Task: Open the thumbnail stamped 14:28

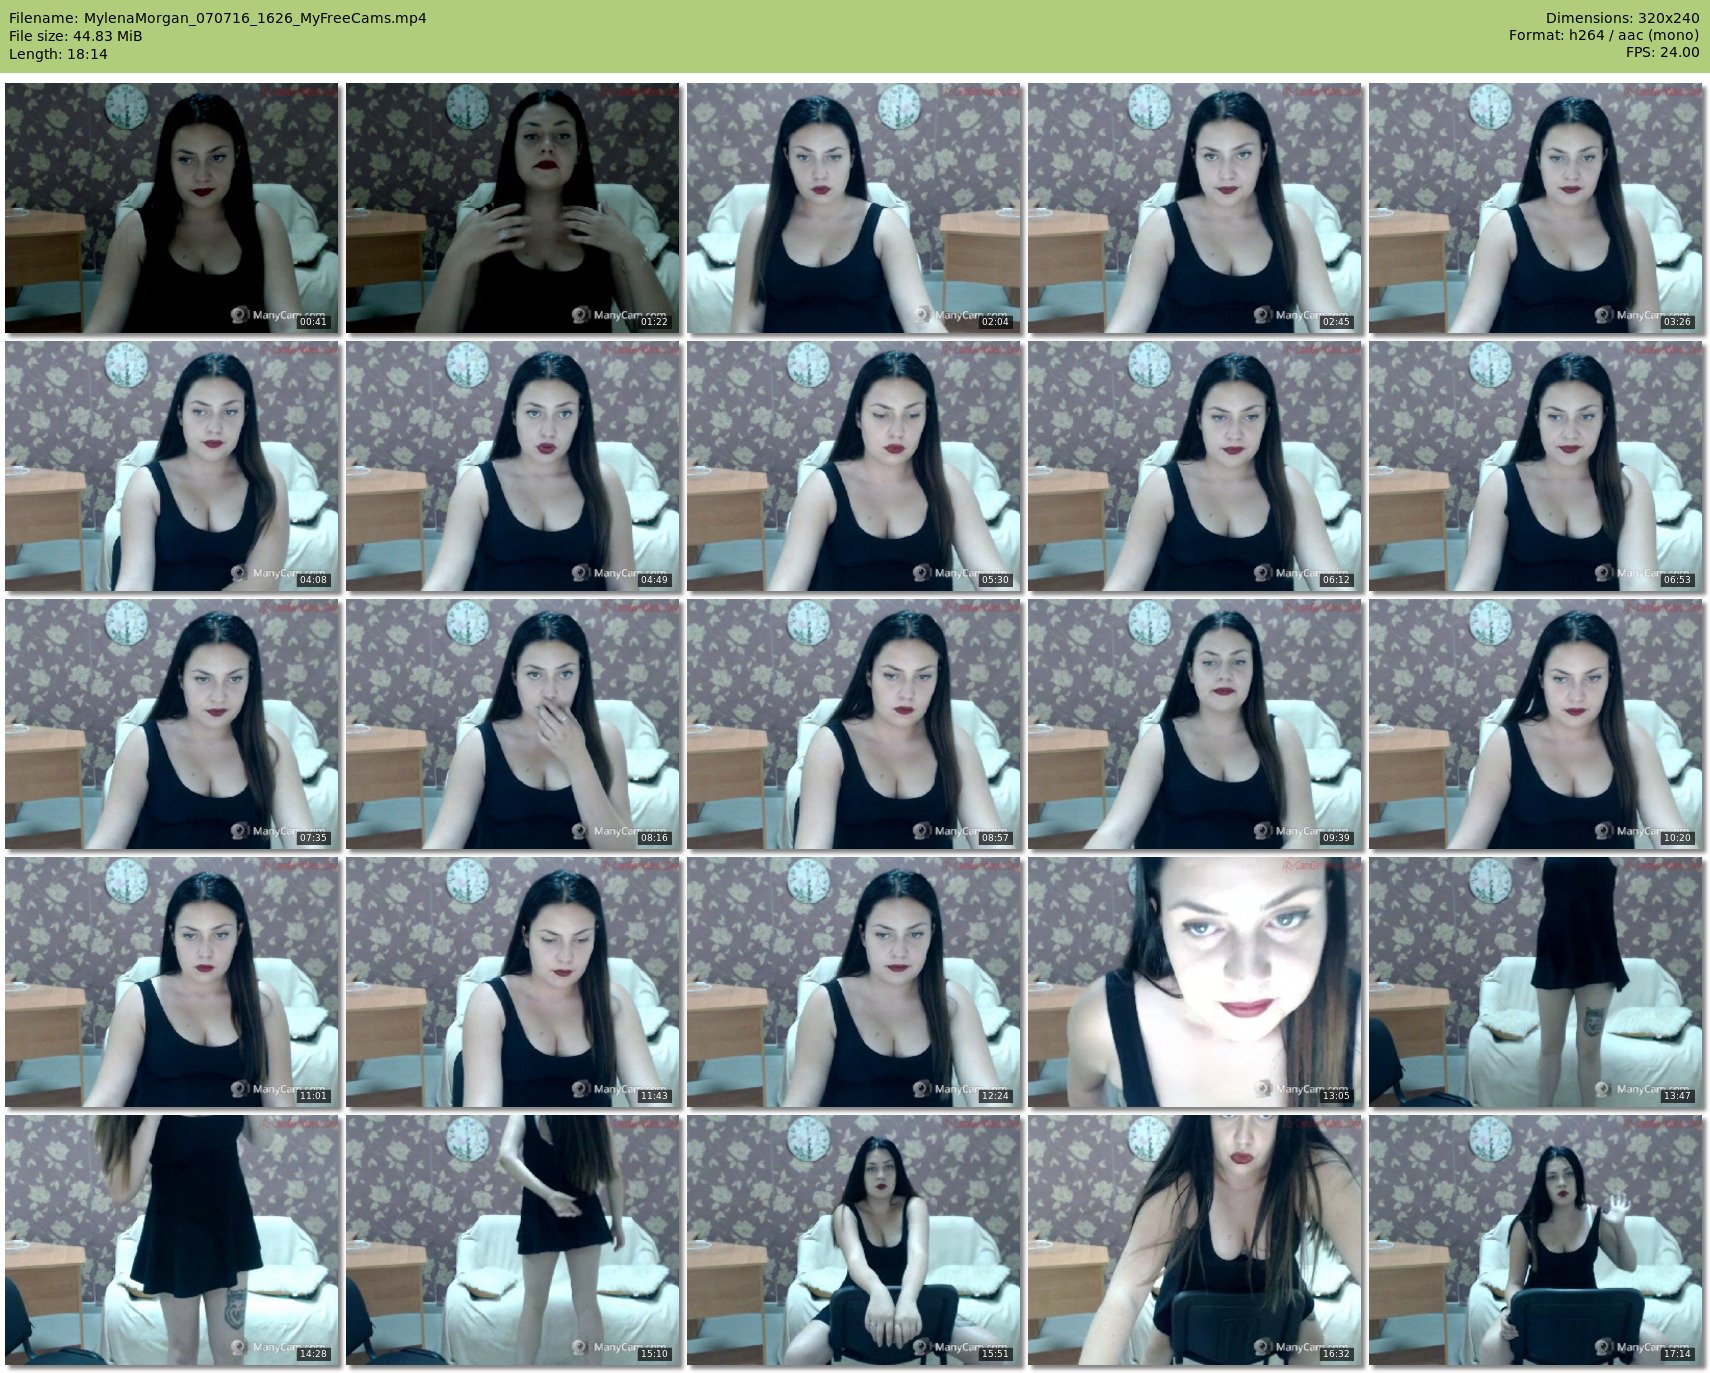Action: pos(171,1240)
